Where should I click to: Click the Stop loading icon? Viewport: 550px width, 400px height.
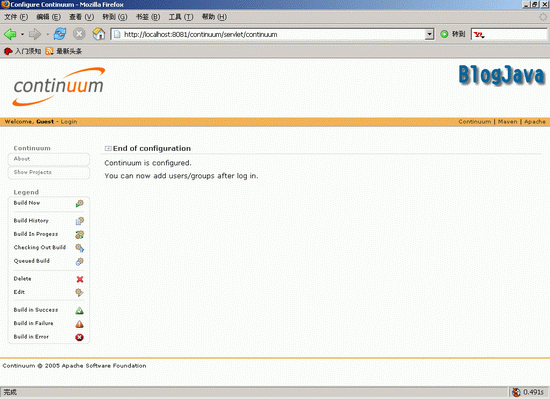[x=79, y=34]
